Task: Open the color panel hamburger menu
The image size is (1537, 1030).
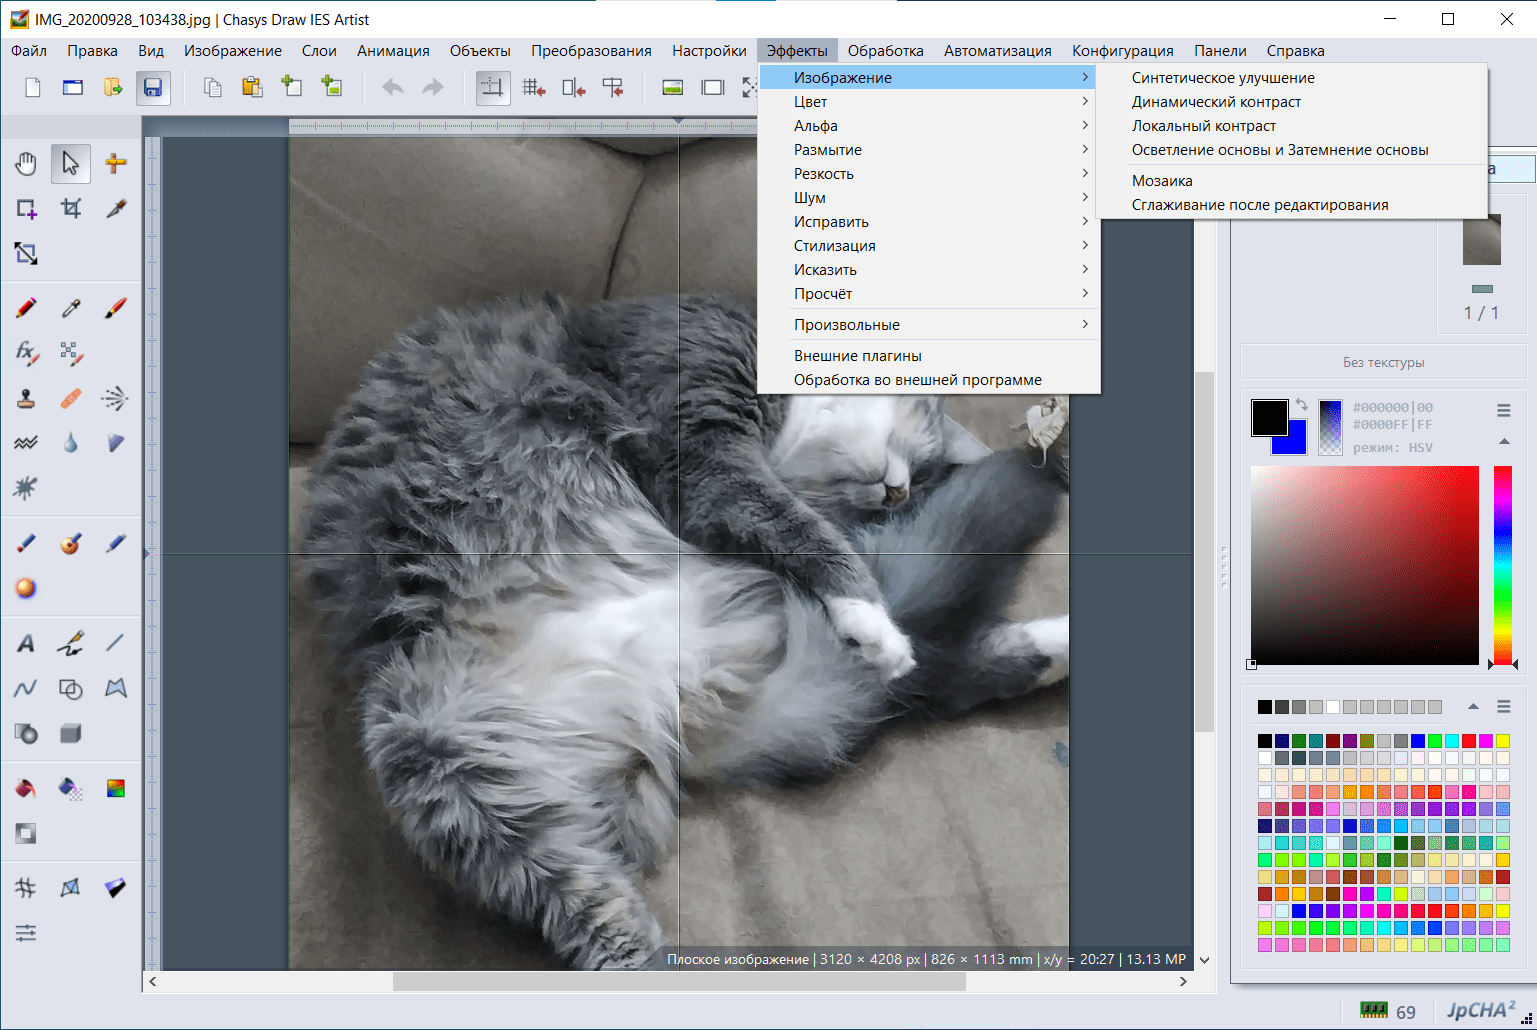Action: click(x=1503, y=410)
